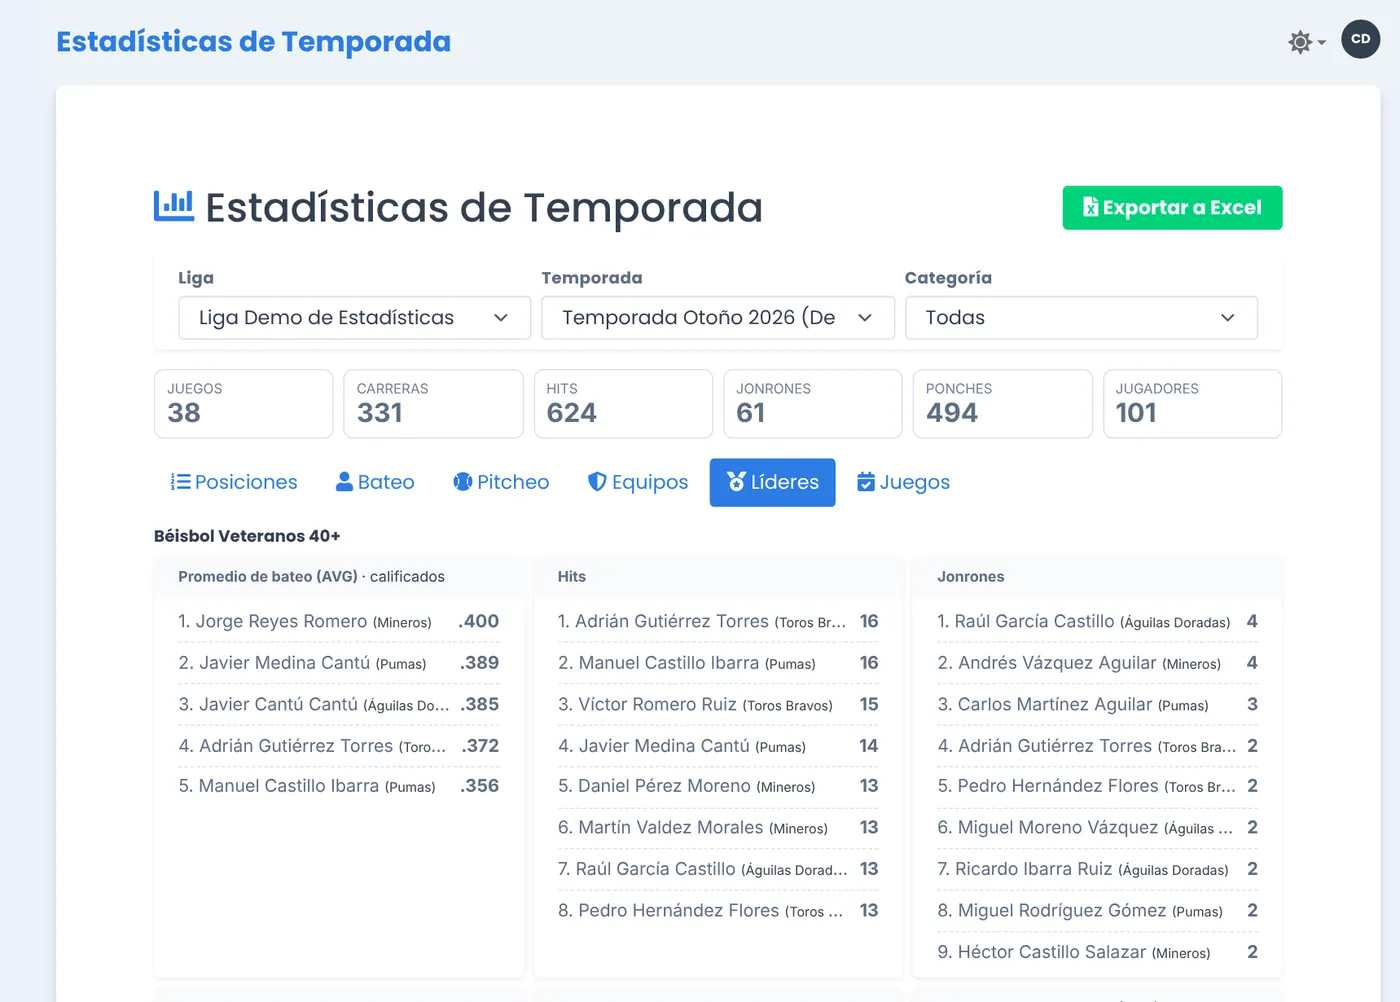Click Víctor Romero Ruiz in Hits list
This screenshot has width=1400, height=1002.
coord(657,704)
